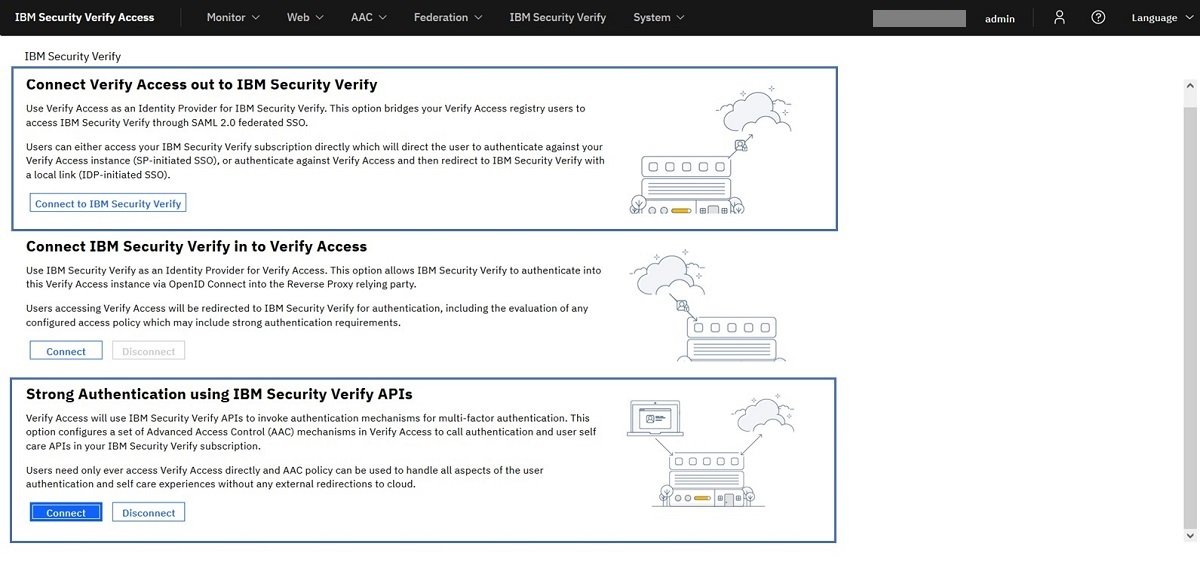The width and height of the screenshot is (1200, 571).
Task: Click Disconnect under Strong Authentication section
Action: tap(149, 512)
